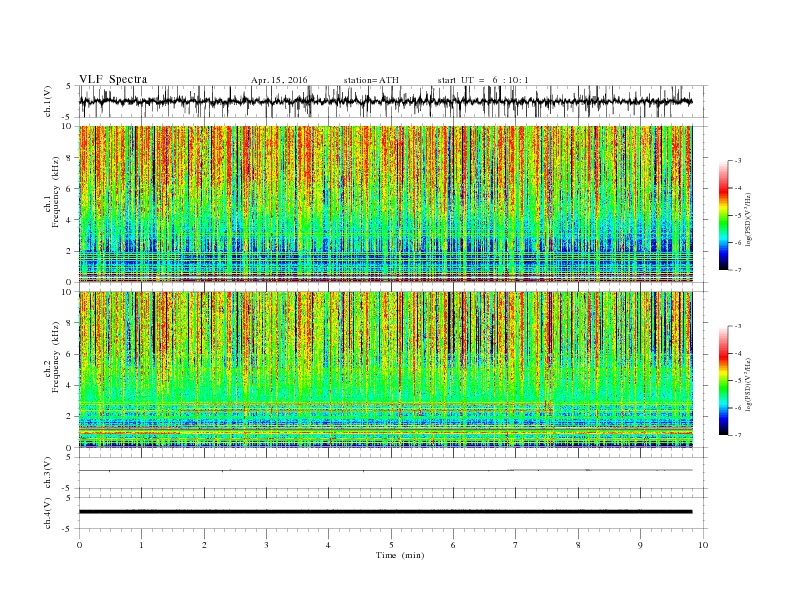The width and height of the screenshot is (792, 612).
Task: Click the 6 kHz tick on ch.2 spectrogram
Action: click(70, 354)
